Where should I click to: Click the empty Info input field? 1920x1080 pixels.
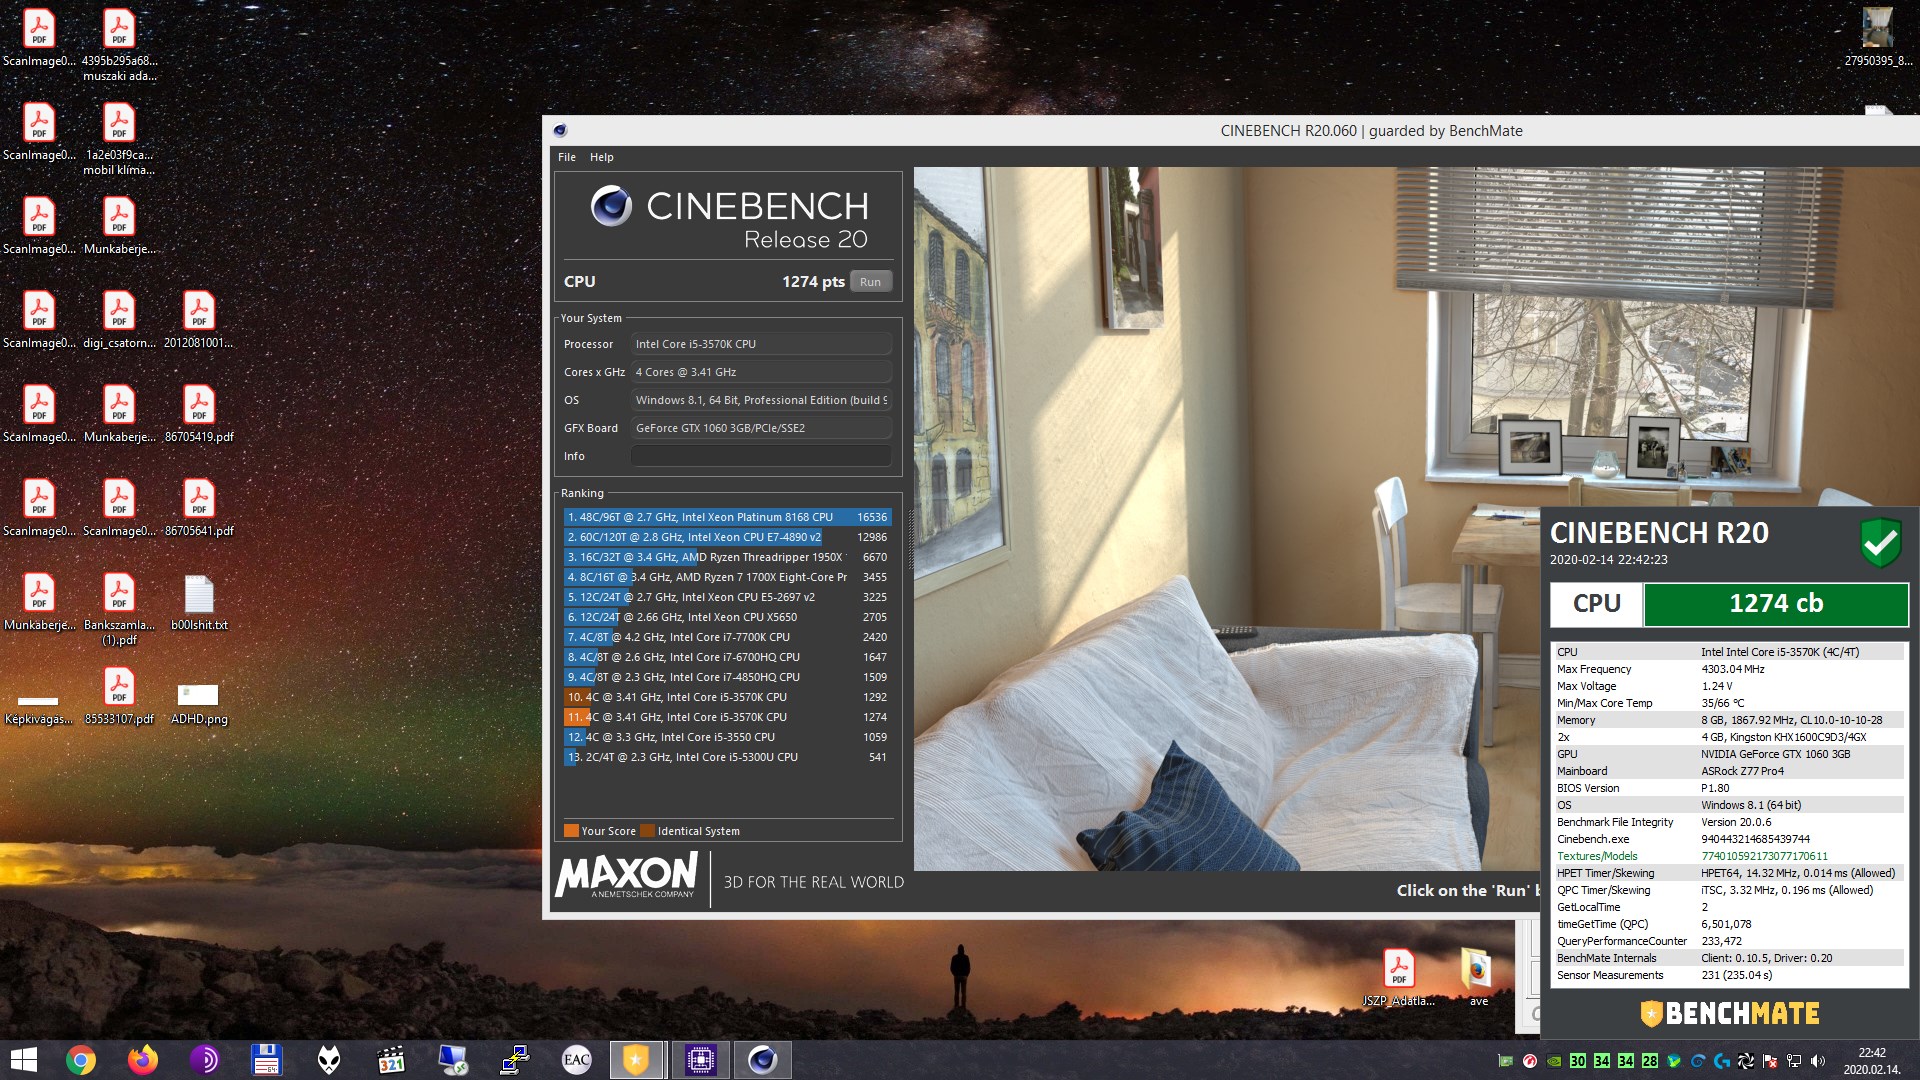point(761,456)
